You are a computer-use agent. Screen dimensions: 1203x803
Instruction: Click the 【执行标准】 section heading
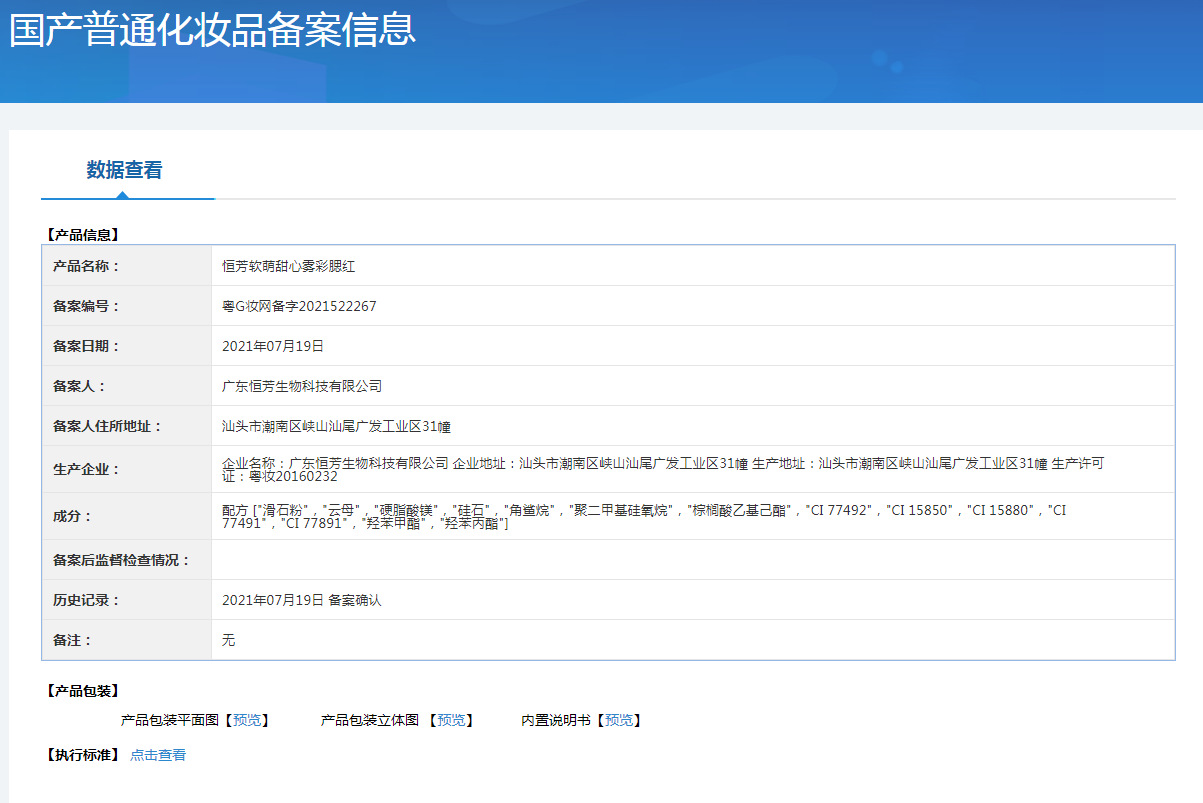pyautogui.click(x=82, y=755)
